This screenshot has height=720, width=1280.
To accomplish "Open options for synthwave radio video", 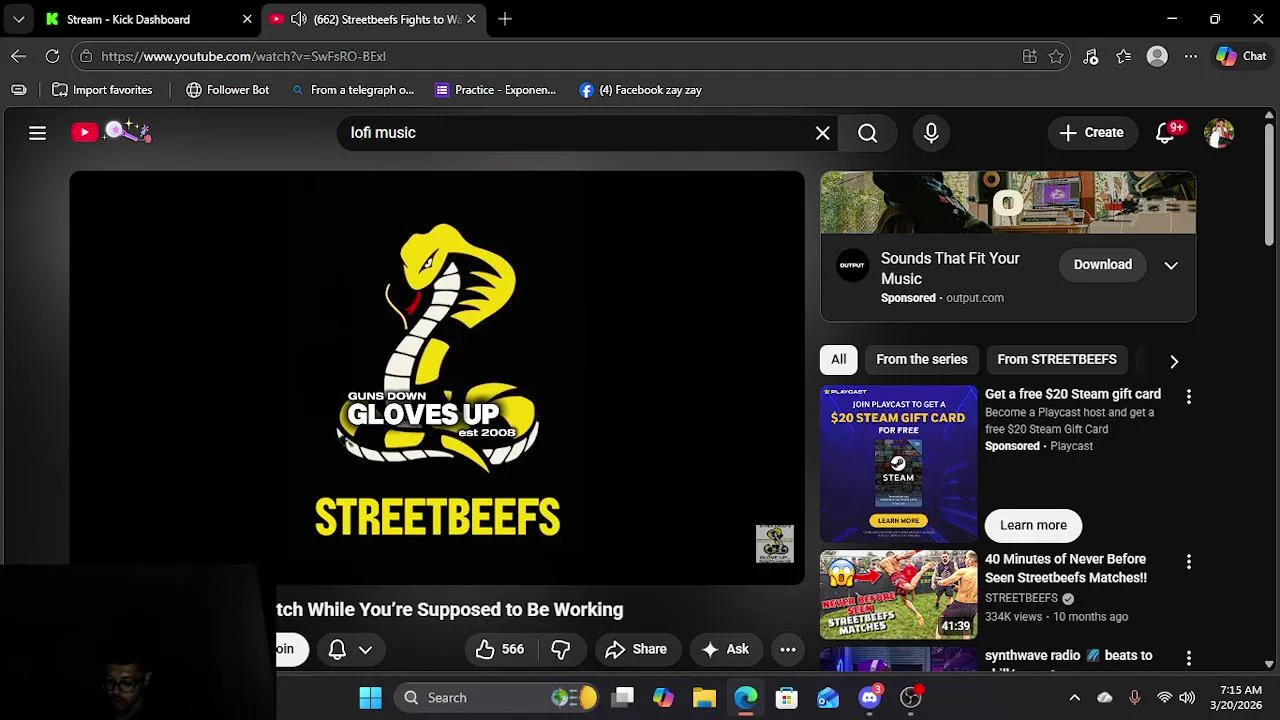I will pos(1188,658).
